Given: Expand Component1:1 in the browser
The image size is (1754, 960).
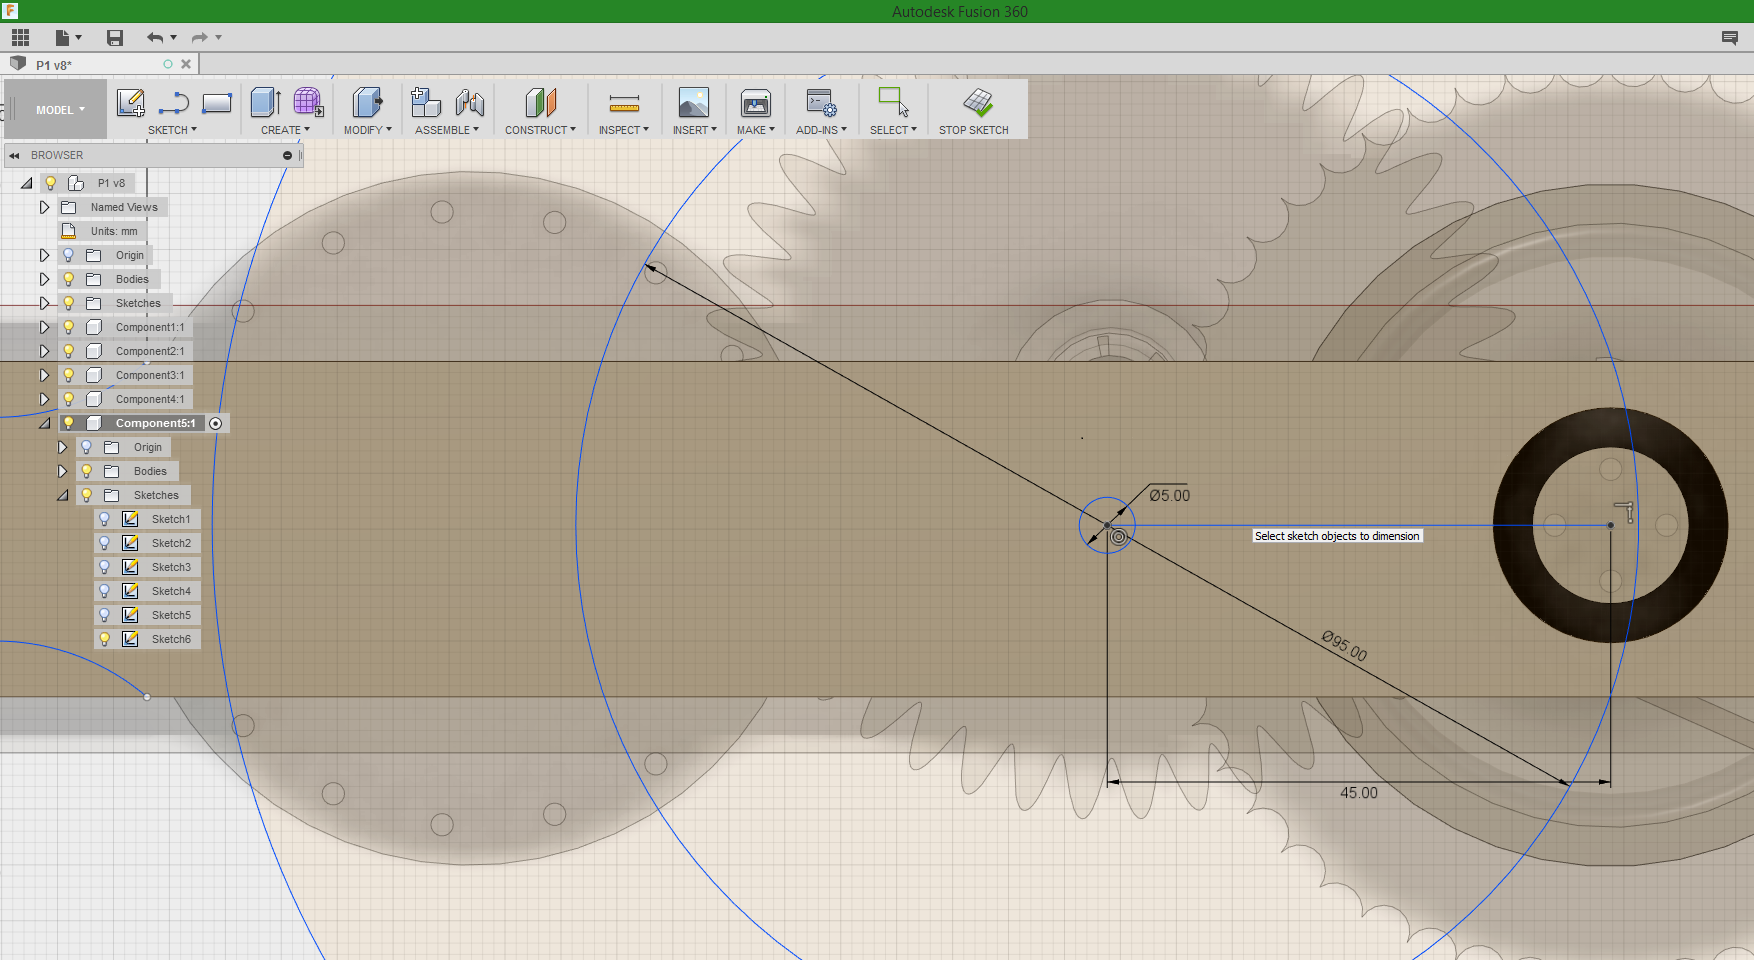Looking at the screenshot, I should coord(44,327).
